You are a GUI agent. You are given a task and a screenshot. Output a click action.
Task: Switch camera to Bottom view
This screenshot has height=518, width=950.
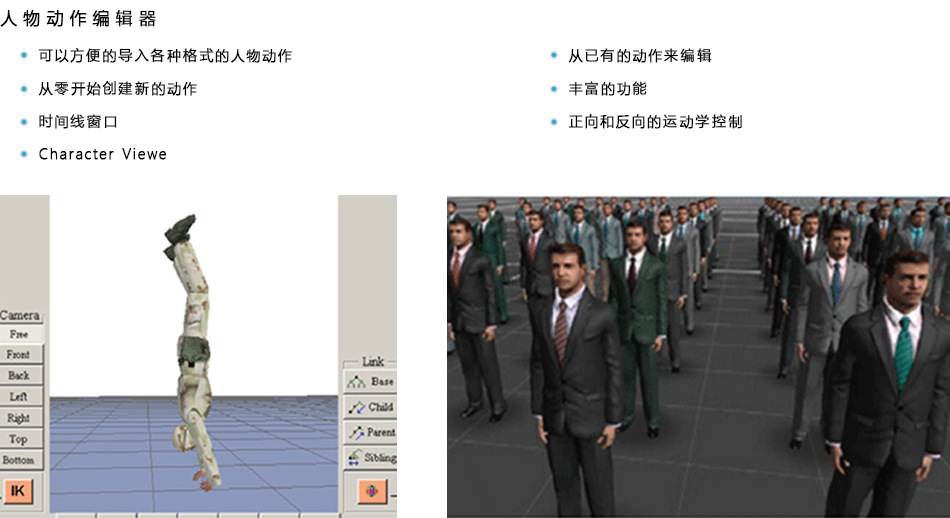(x=20, y=460)
